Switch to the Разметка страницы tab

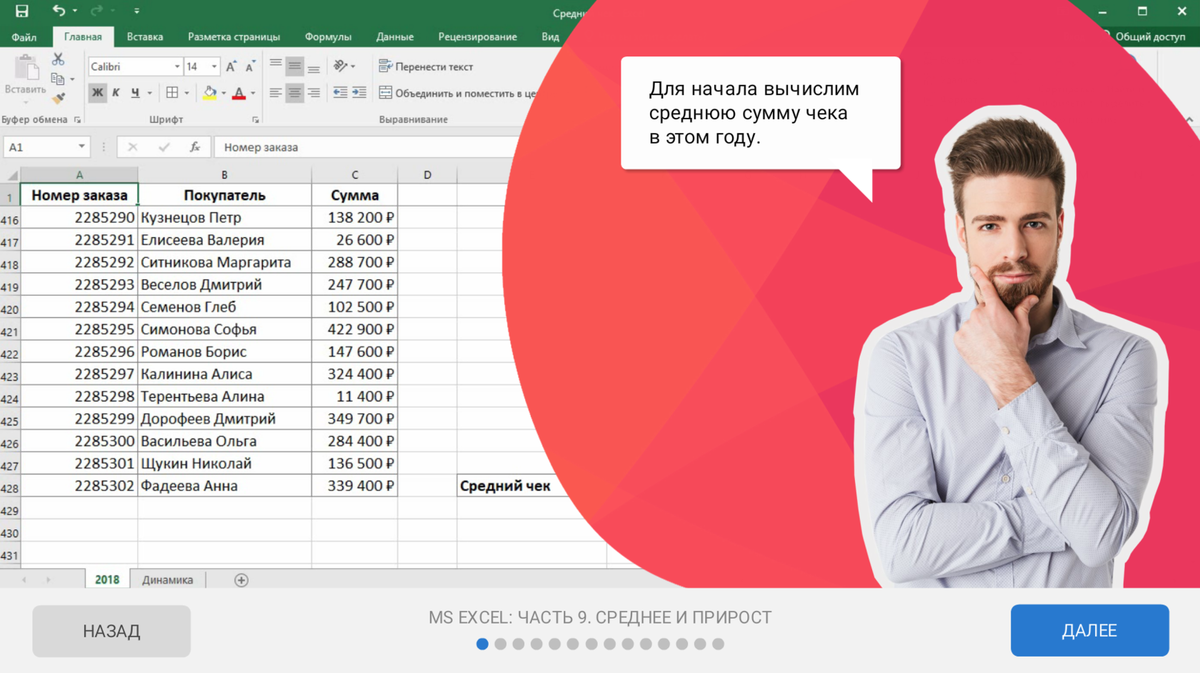[234, 37]
